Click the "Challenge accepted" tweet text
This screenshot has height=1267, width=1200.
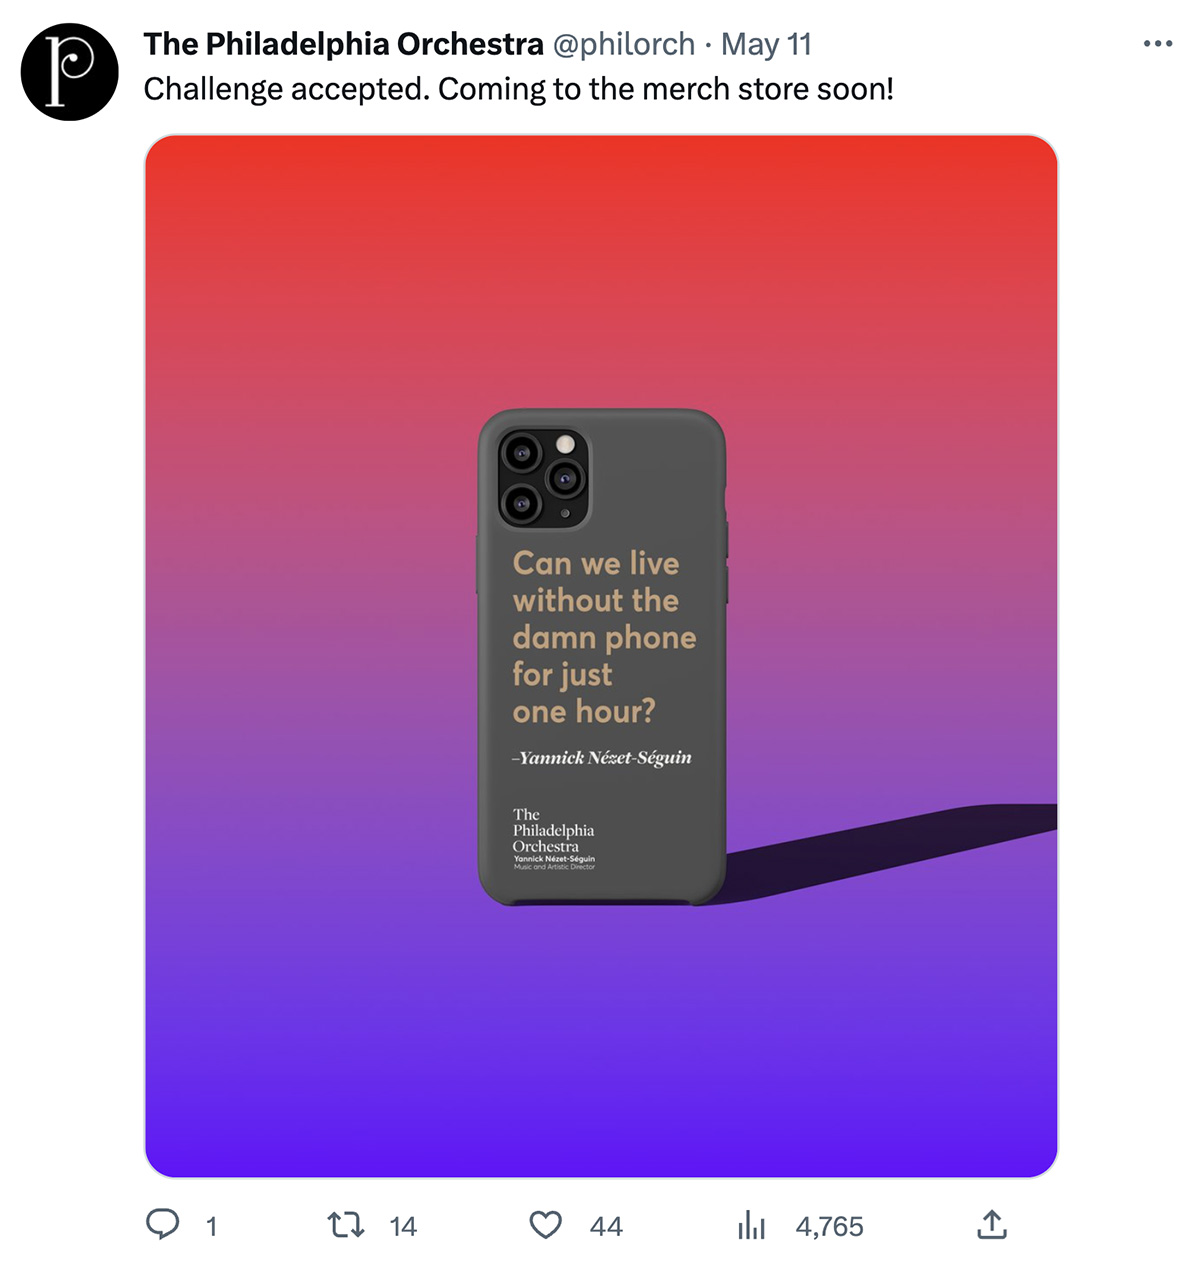(518, 89)
